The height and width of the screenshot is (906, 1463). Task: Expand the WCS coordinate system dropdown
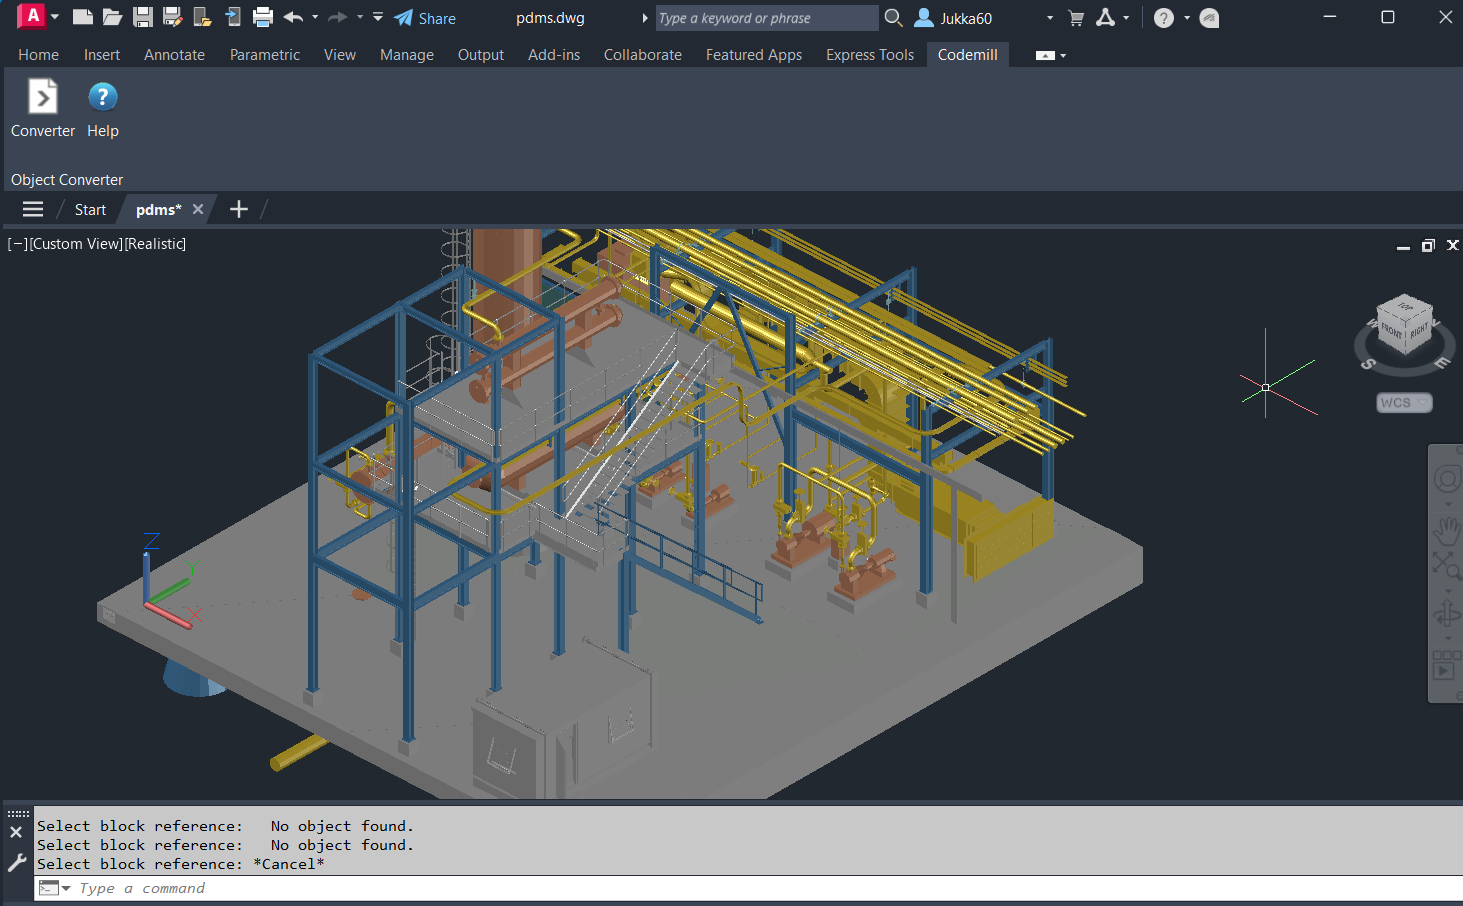coord(1404,403)
